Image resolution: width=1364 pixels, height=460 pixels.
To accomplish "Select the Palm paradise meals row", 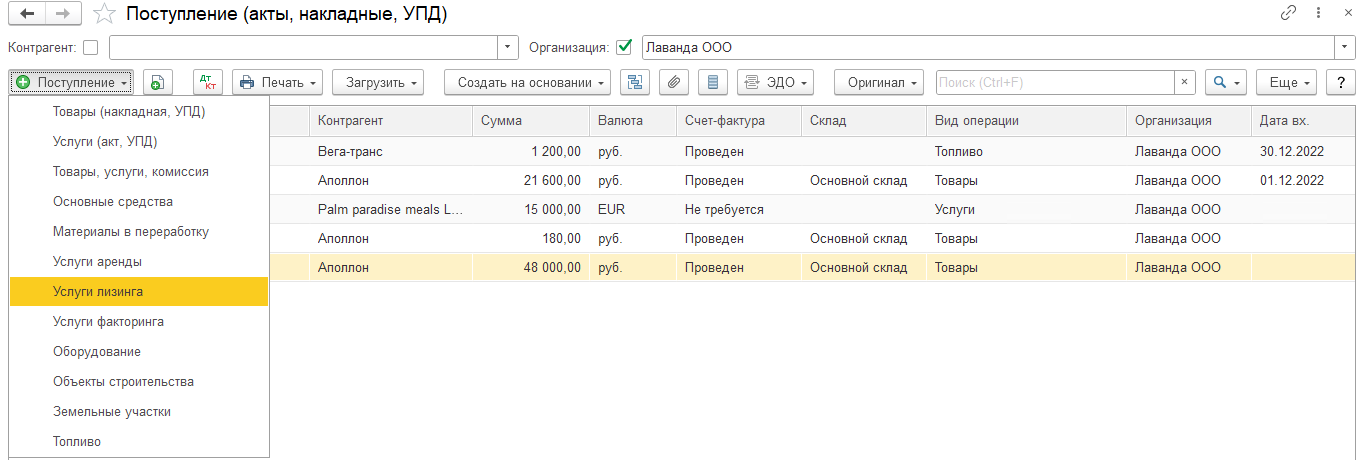I will (x=391, y=210).
